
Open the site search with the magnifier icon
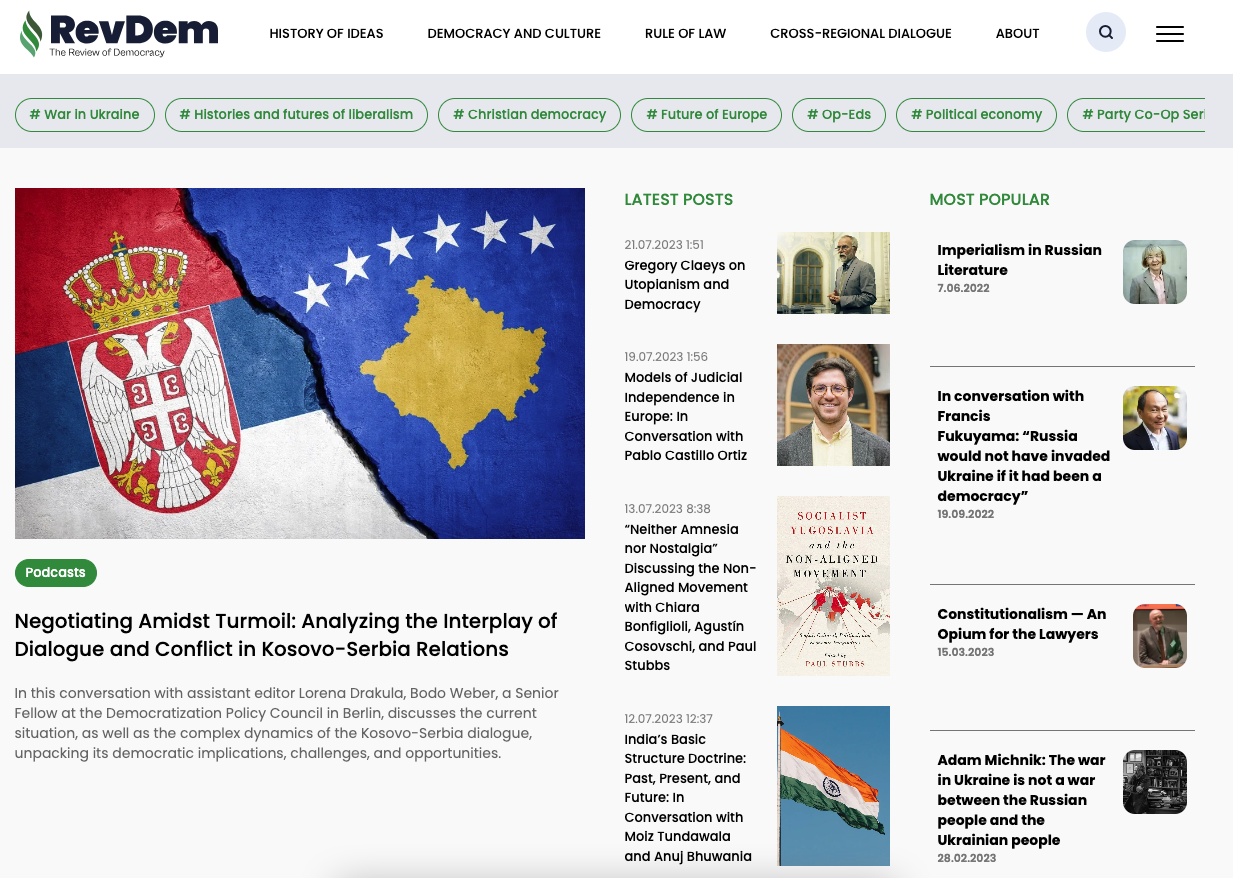click(x=1105, y=32)
